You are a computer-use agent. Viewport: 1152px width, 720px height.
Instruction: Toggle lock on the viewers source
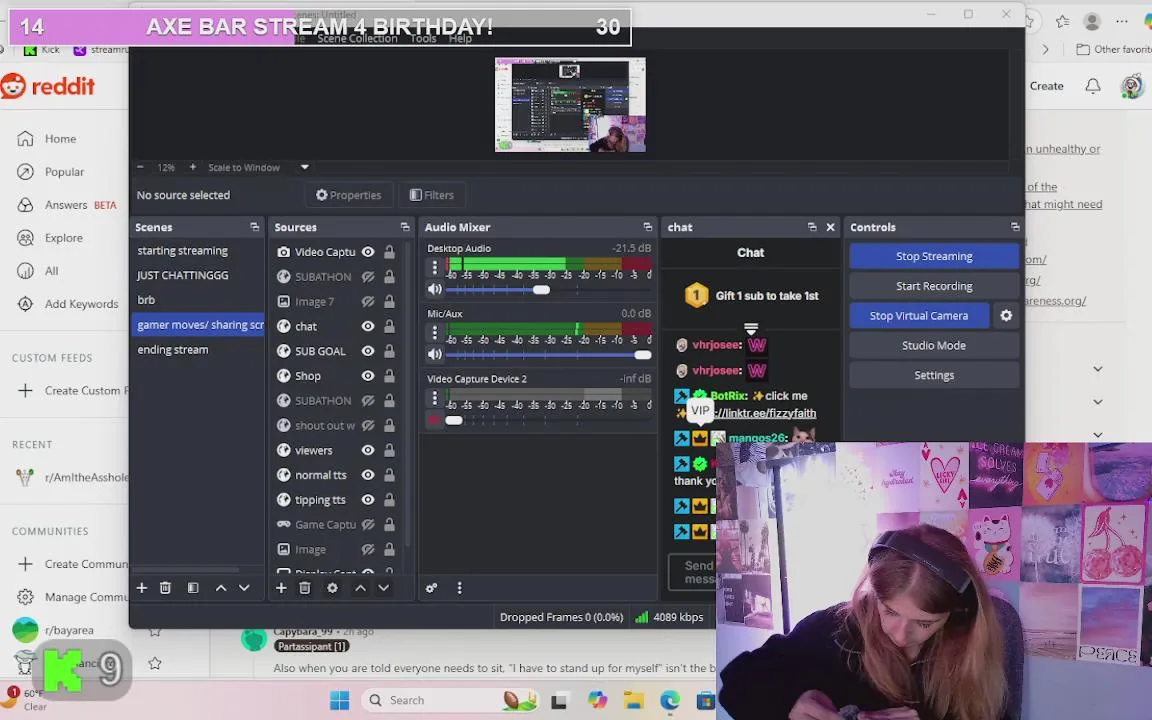click(389, 450)
